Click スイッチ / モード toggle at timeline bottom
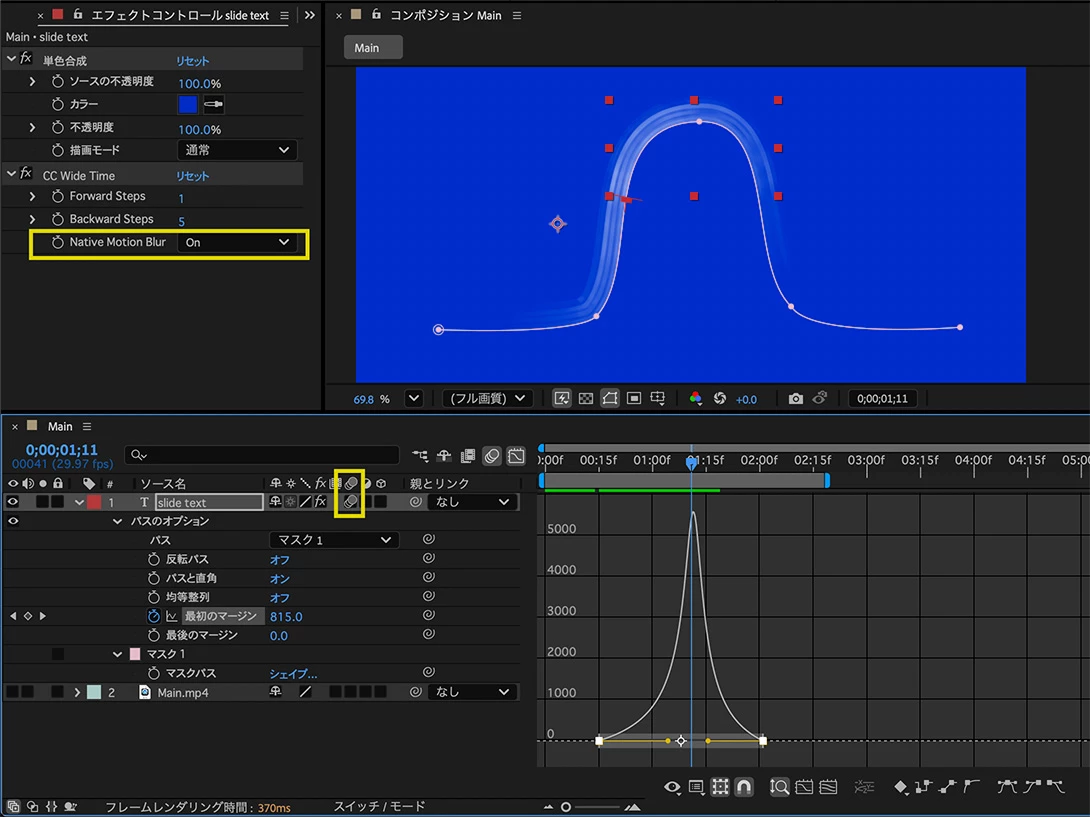 point(380,807)
